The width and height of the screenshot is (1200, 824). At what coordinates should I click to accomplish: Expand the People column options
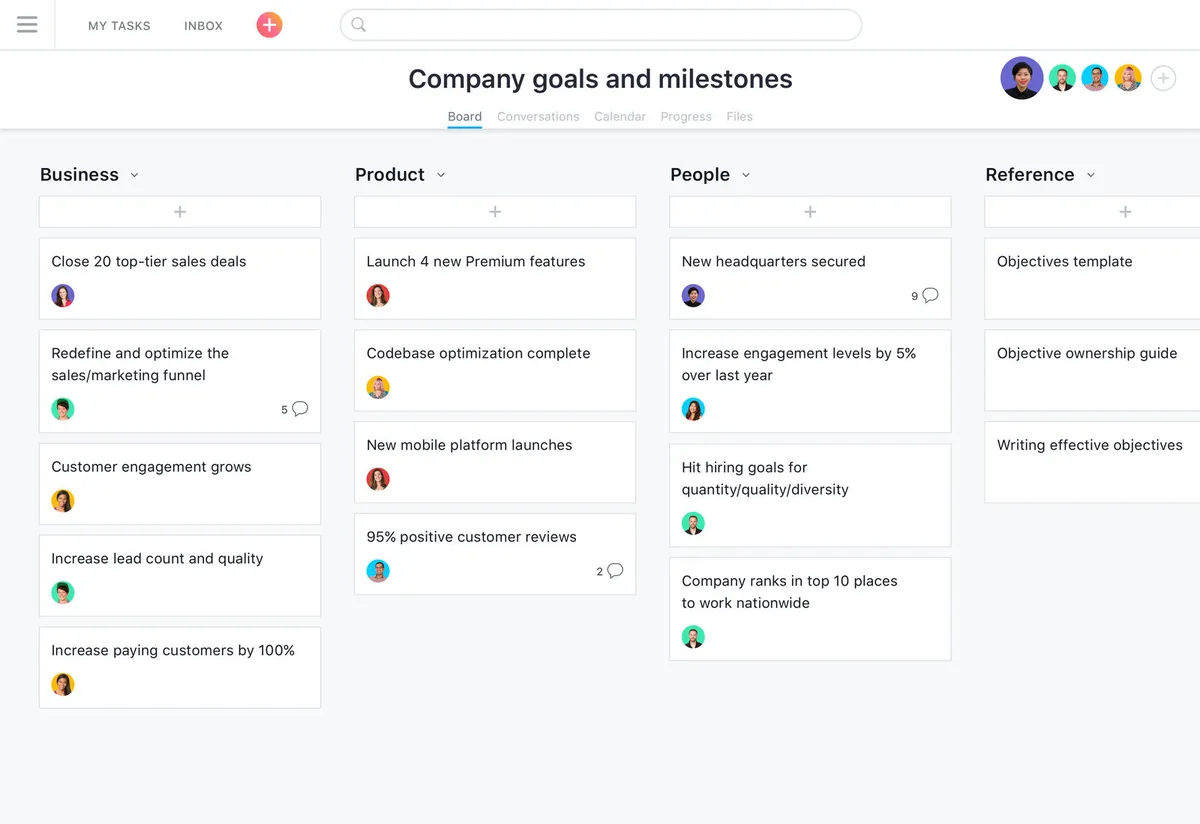click(746, 175)
